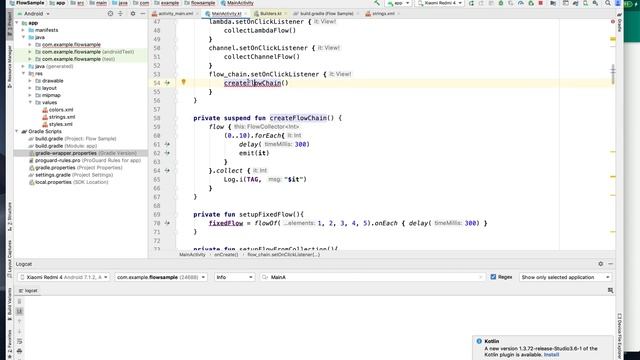Click the yellow intention lightbulb on line 54

pyautogui.click(x=183, y=82)
